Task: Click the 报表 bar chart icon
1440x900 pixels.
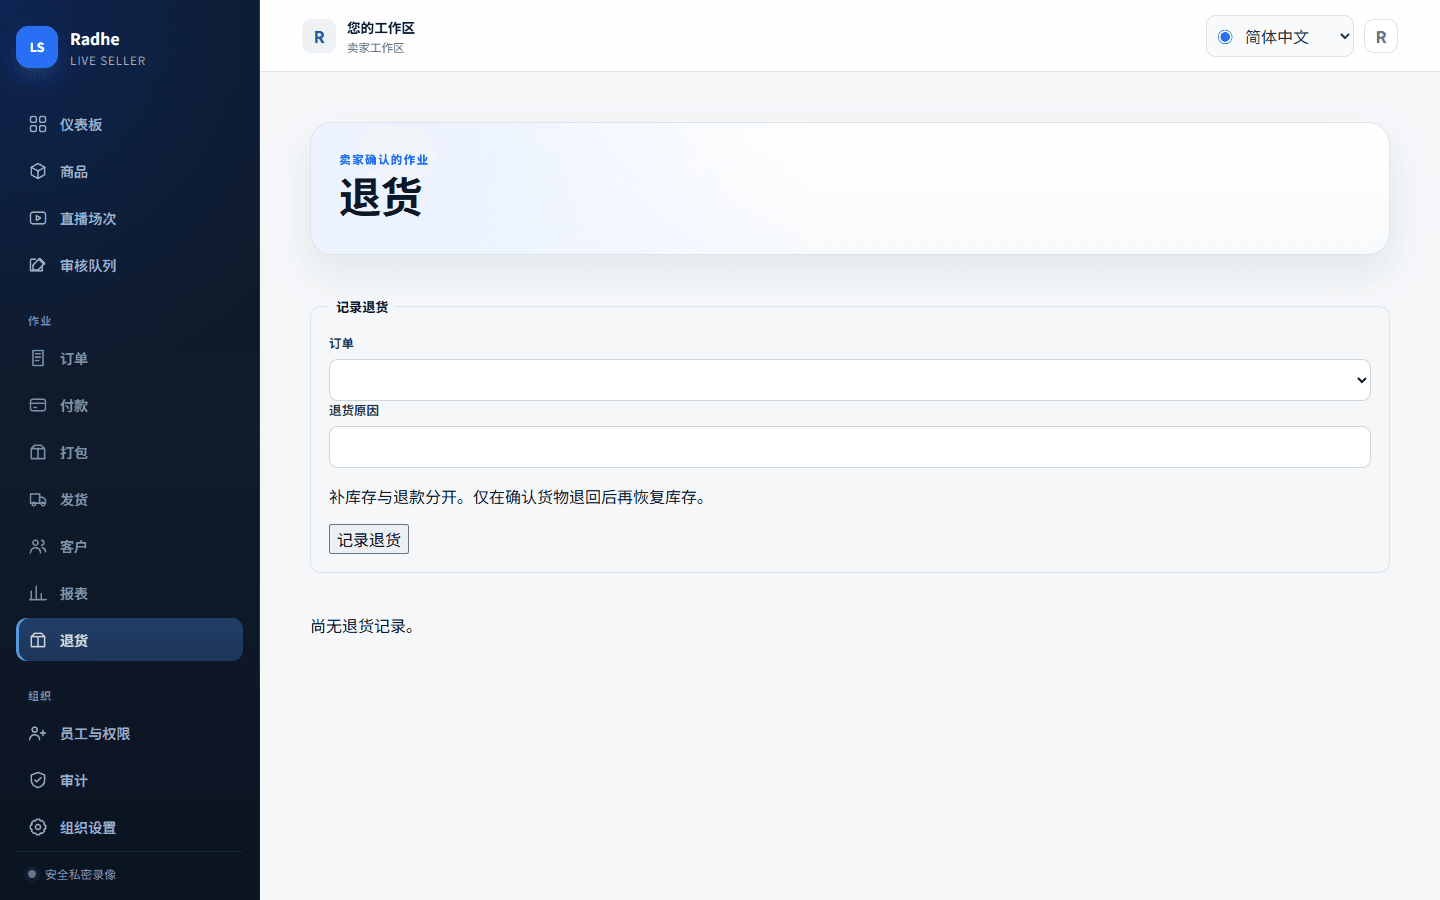Action: [38, 593]
